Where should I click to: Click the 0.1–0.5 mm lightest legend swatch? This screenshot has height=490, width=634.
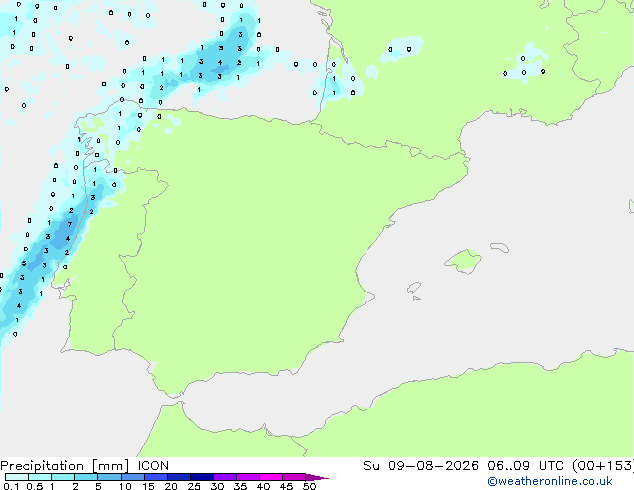17,477
